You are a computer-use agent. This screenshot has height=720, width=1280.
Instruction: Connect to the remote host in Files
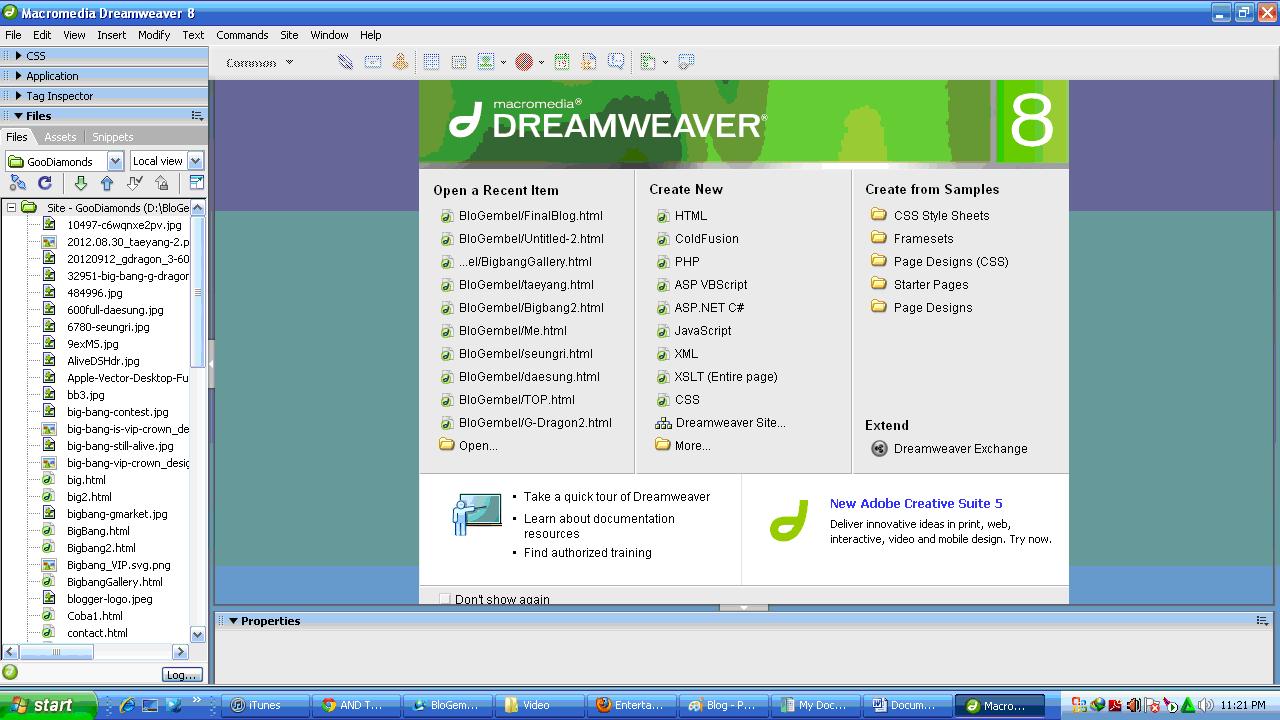[x=18, y=183]
